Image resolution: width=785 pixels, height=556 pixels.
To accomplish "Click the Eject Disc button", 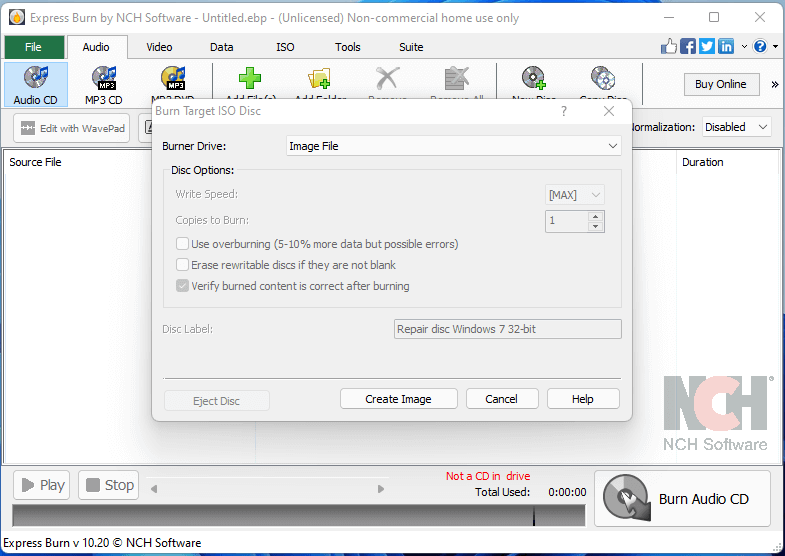I will [x=216, y=401].
